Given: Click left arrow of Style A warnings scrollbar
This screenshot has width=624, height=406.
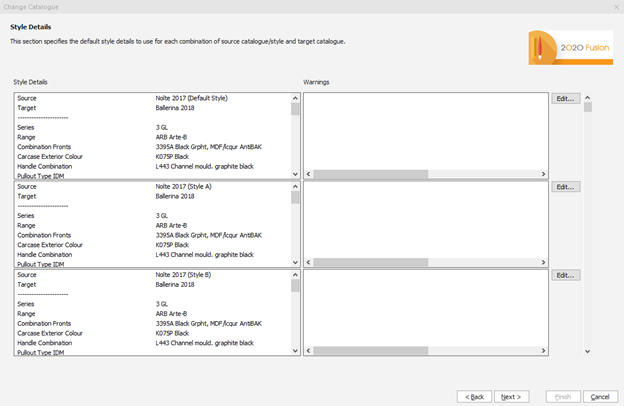Looking at the screenshot, I should [308, 262].
